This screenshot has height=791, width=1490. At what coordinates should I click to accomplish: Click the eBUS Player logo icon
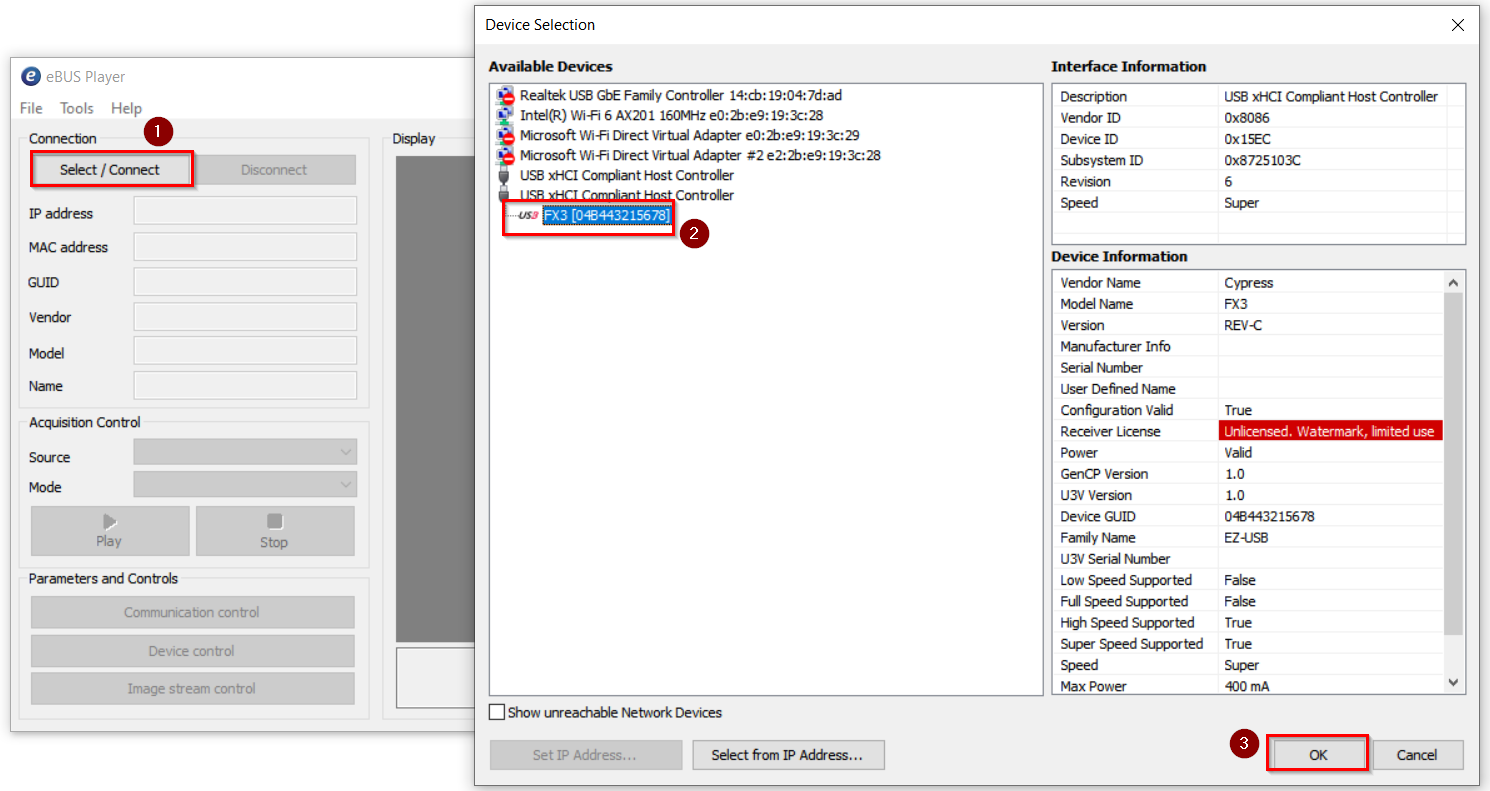coord(31,77)
